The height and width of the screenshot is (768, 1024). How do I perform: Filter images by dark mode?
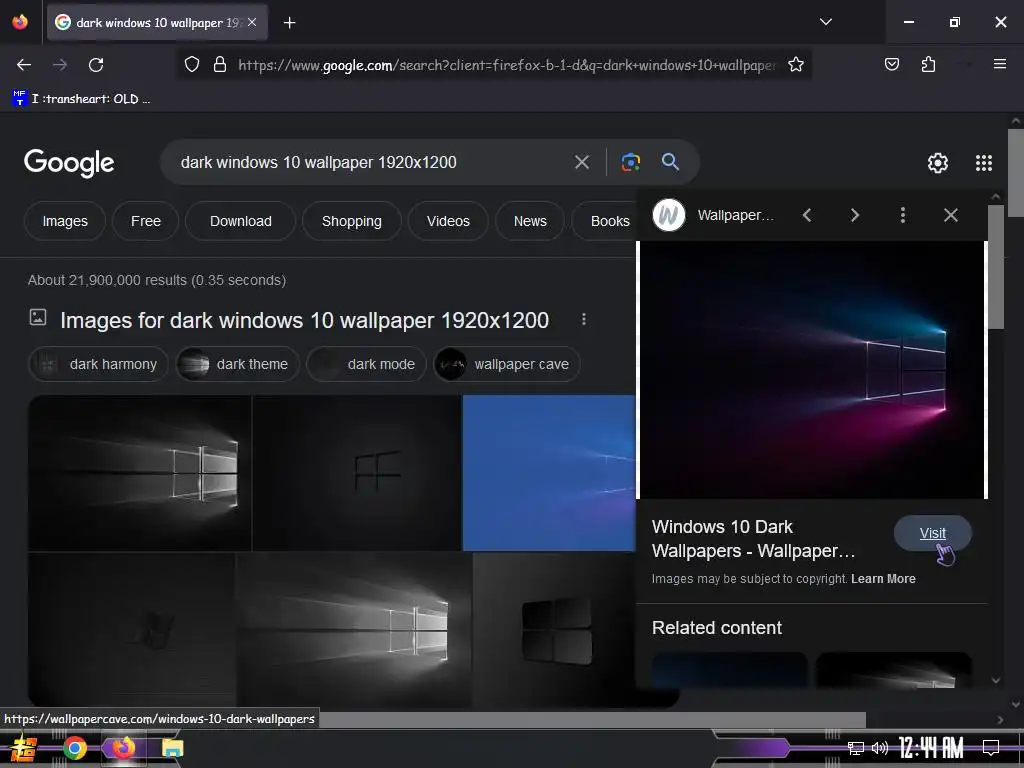(366, 364)
